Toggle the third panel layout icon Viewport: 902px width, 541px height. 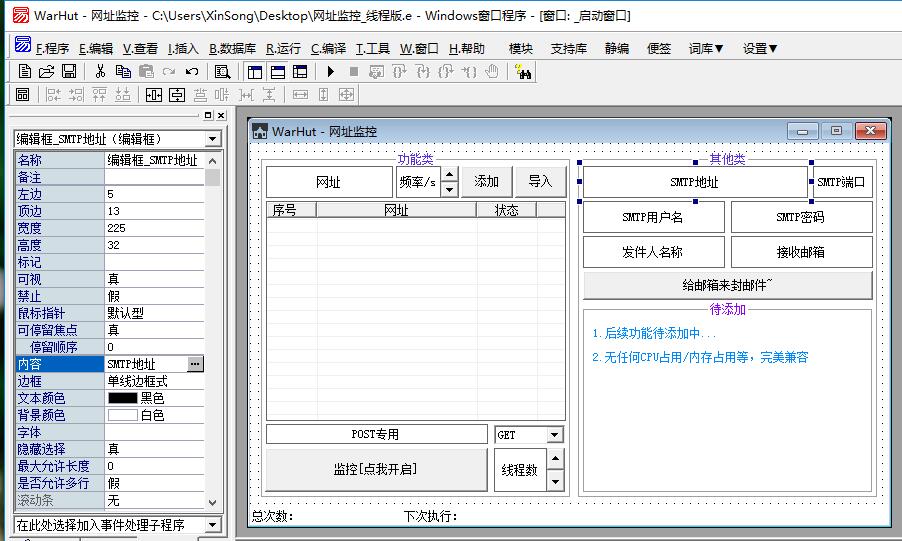300,72
